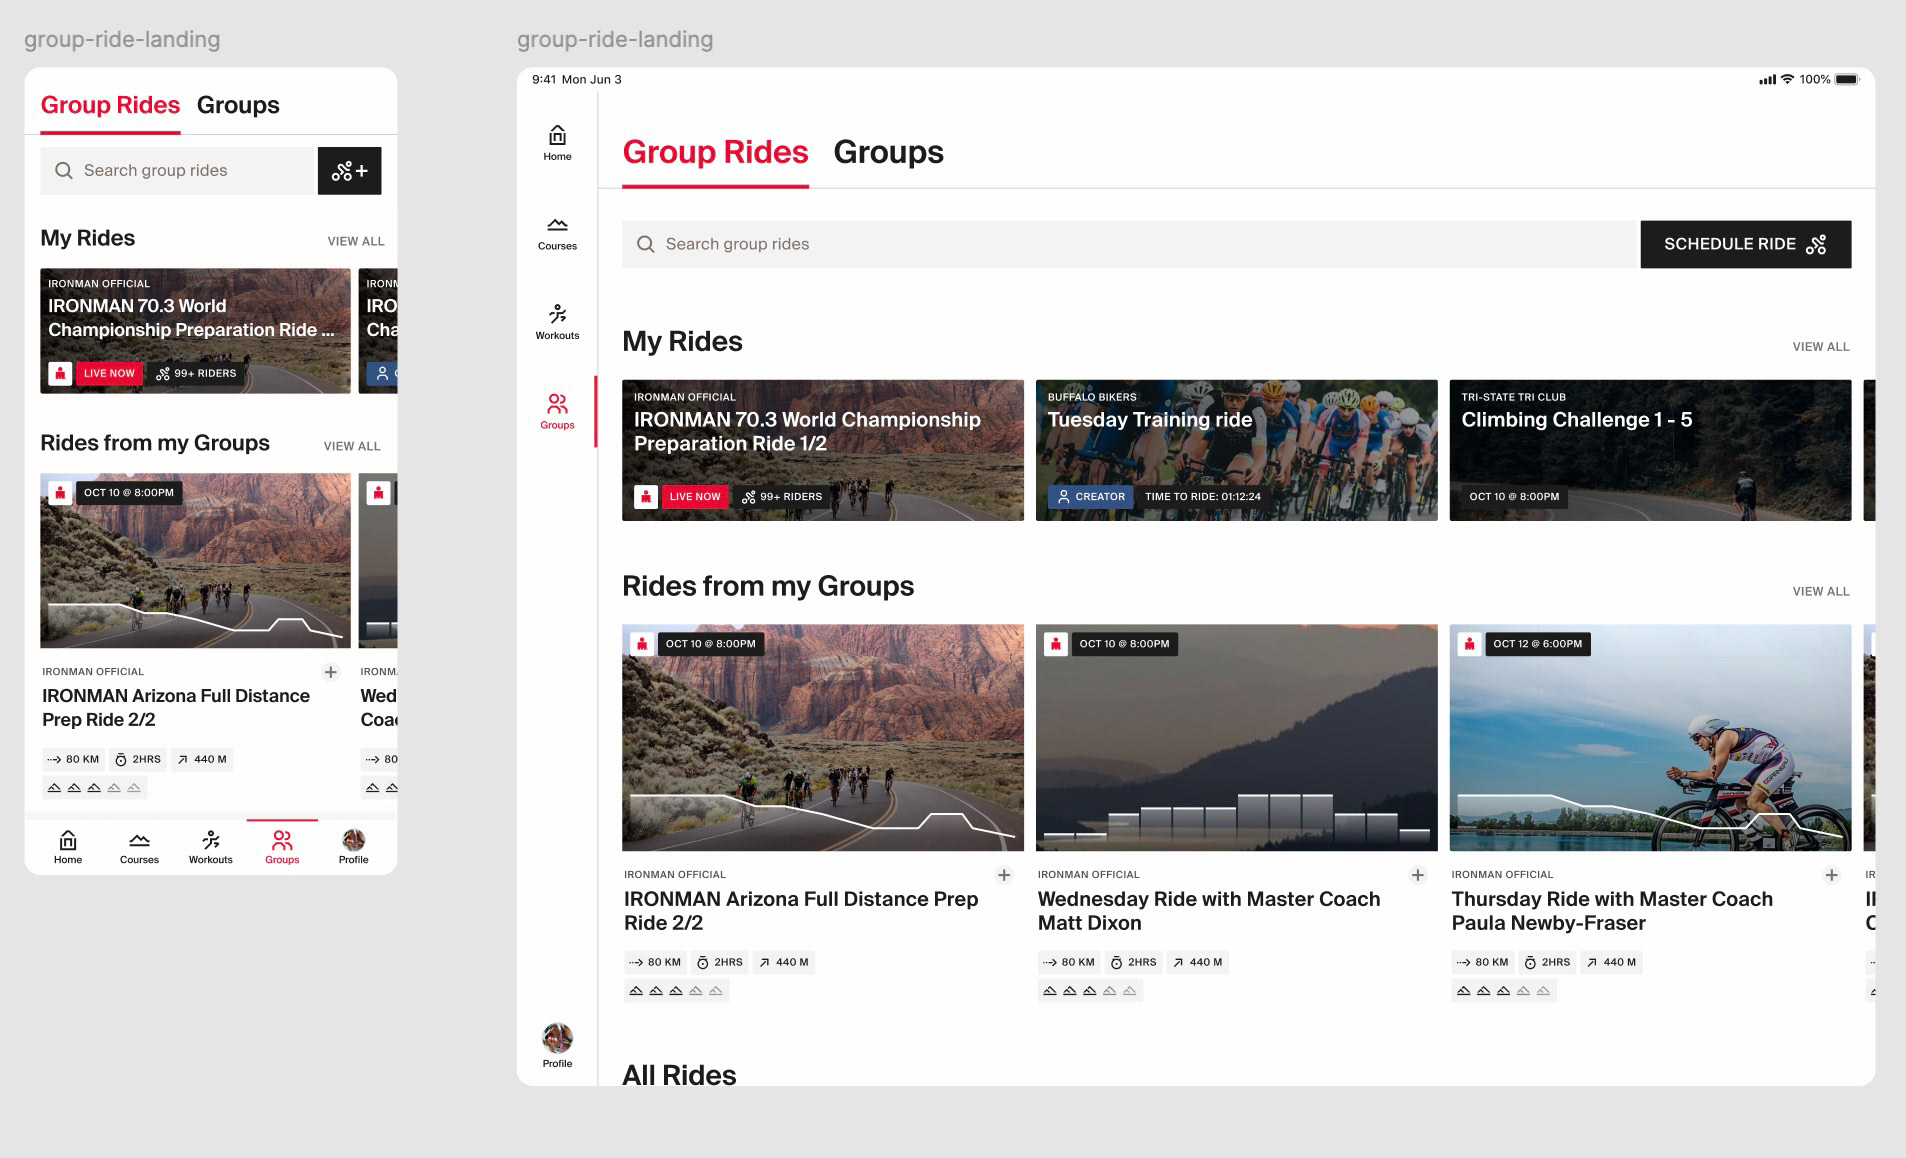Click the battery icon in tablet status bar

click(1847, 79)
